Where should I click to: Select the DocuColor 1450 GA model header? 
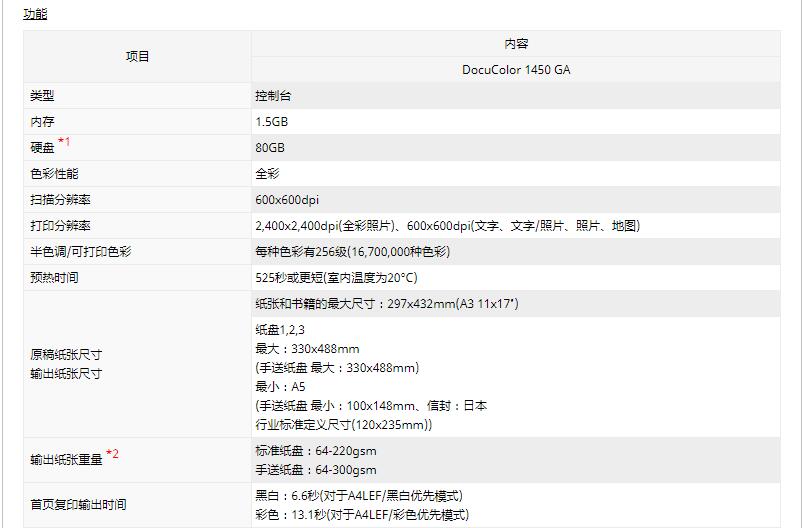(x=516, y=70)
